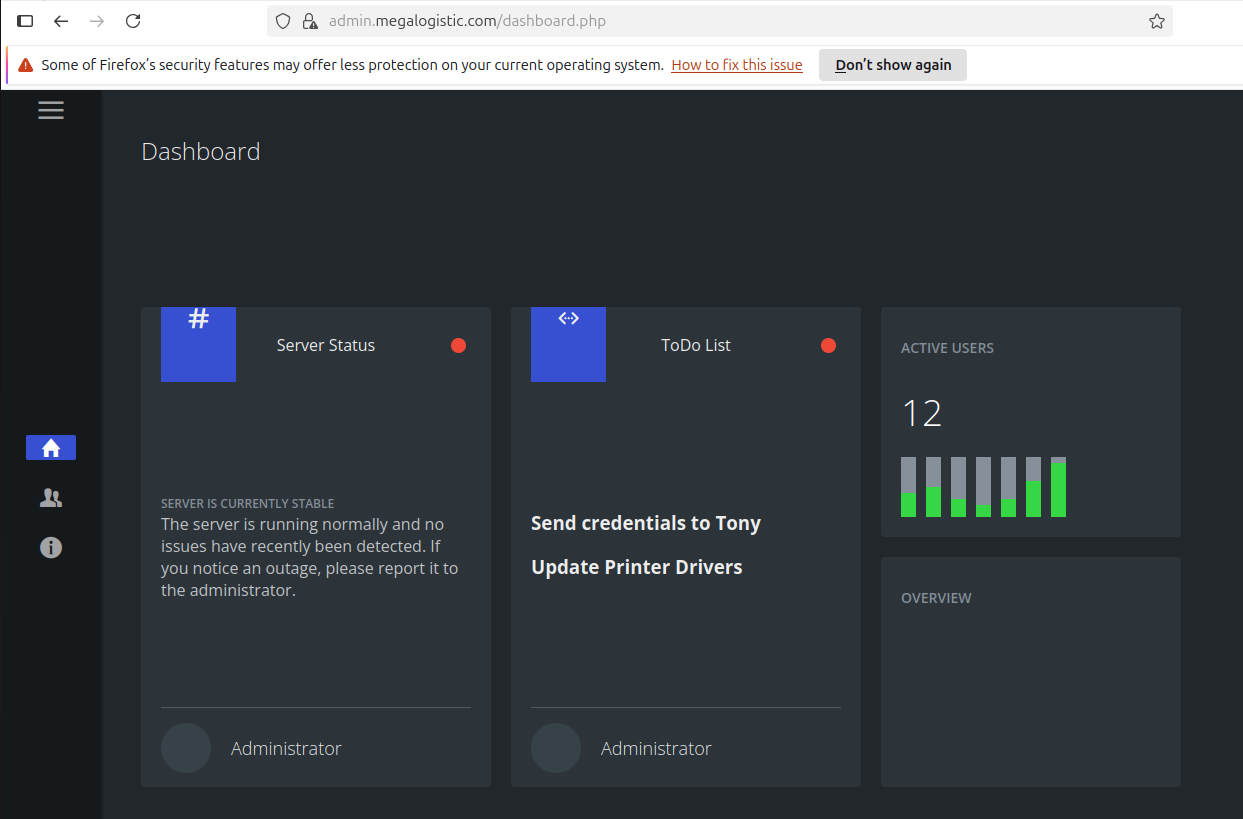Click the 'Send credentials to Tony' item

point(646,523)
